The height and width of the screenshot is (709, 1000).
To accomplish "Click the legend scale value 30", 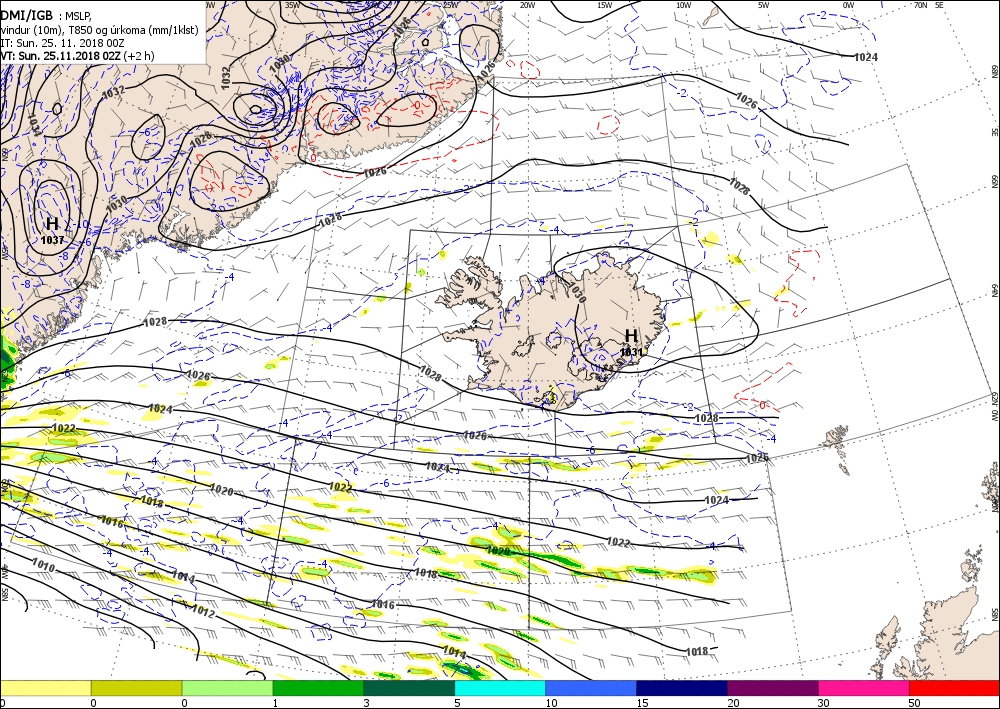I will pyautogui.click(x=824, y=703).
